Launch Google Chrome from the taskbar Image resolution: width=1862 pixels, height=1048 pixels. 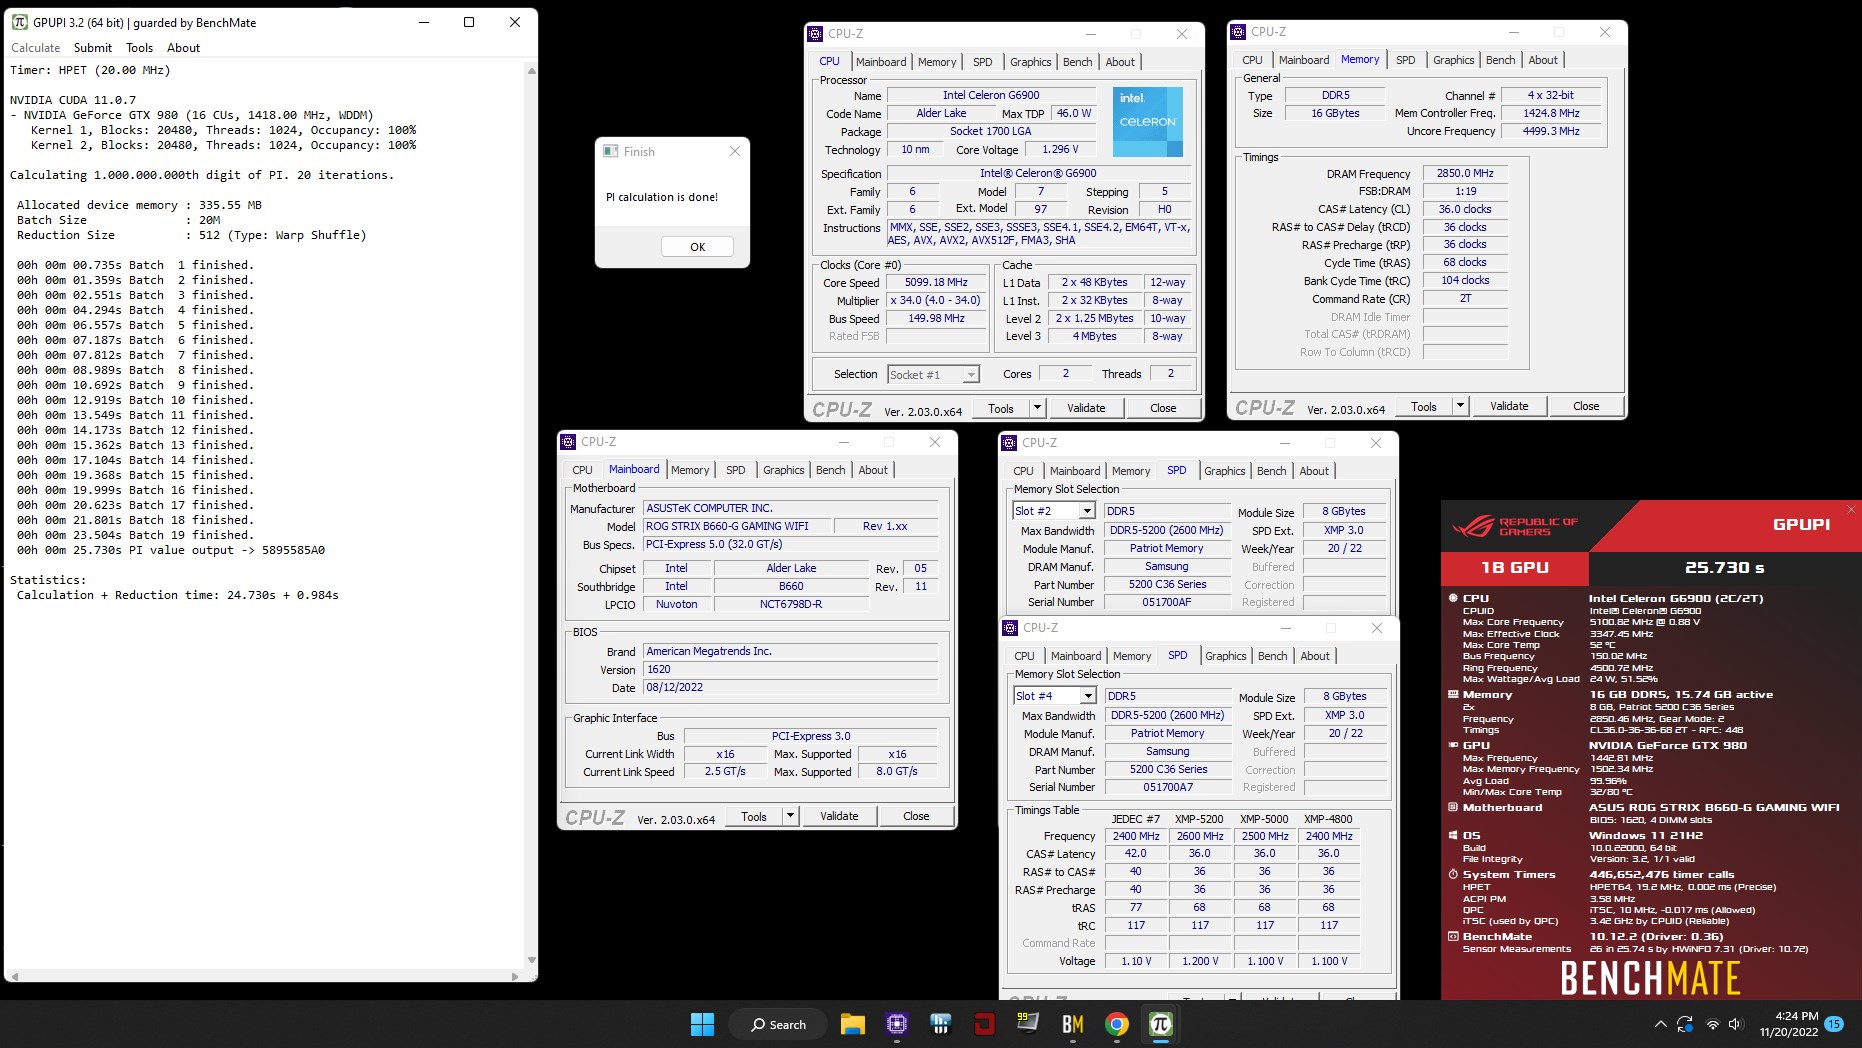[1117, 1024]
